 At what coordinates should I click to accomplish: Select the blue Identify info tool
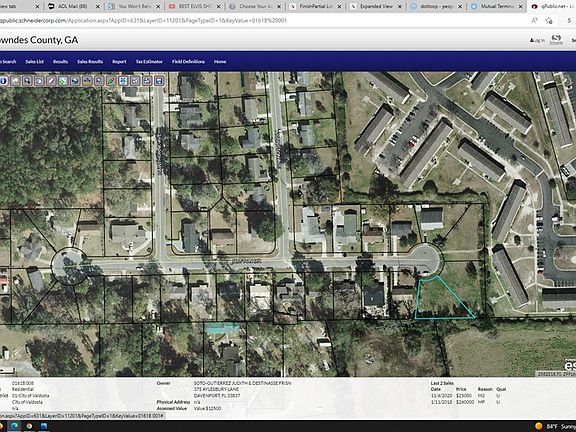(x=4, y=81)
